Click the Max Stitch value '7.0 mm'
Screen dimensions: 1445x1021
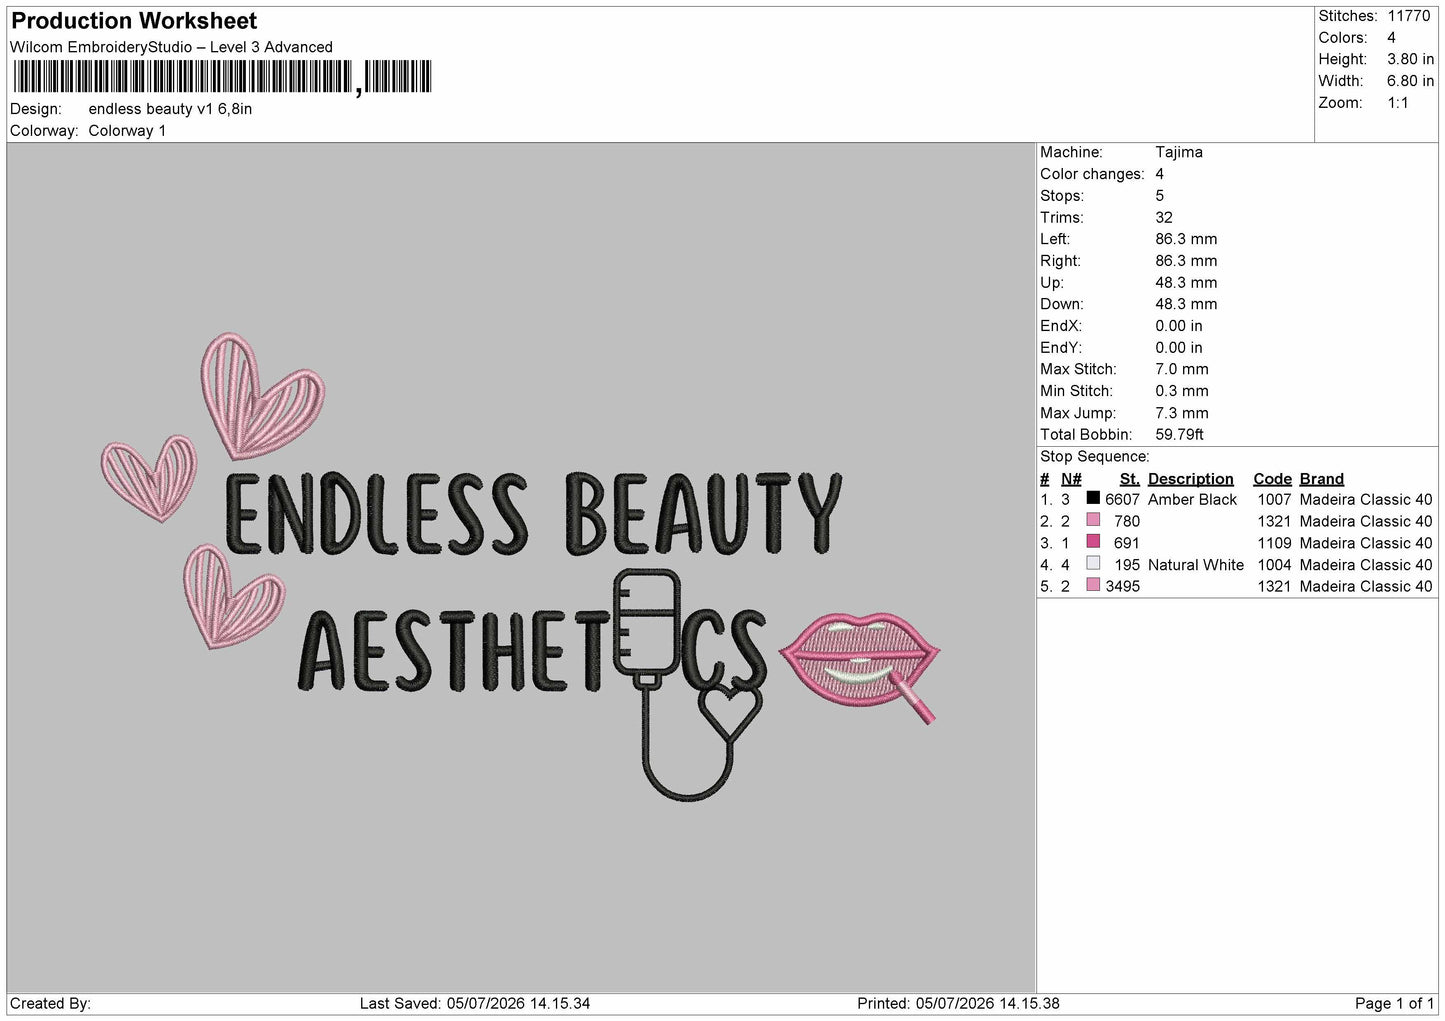tap(1182, 369)
